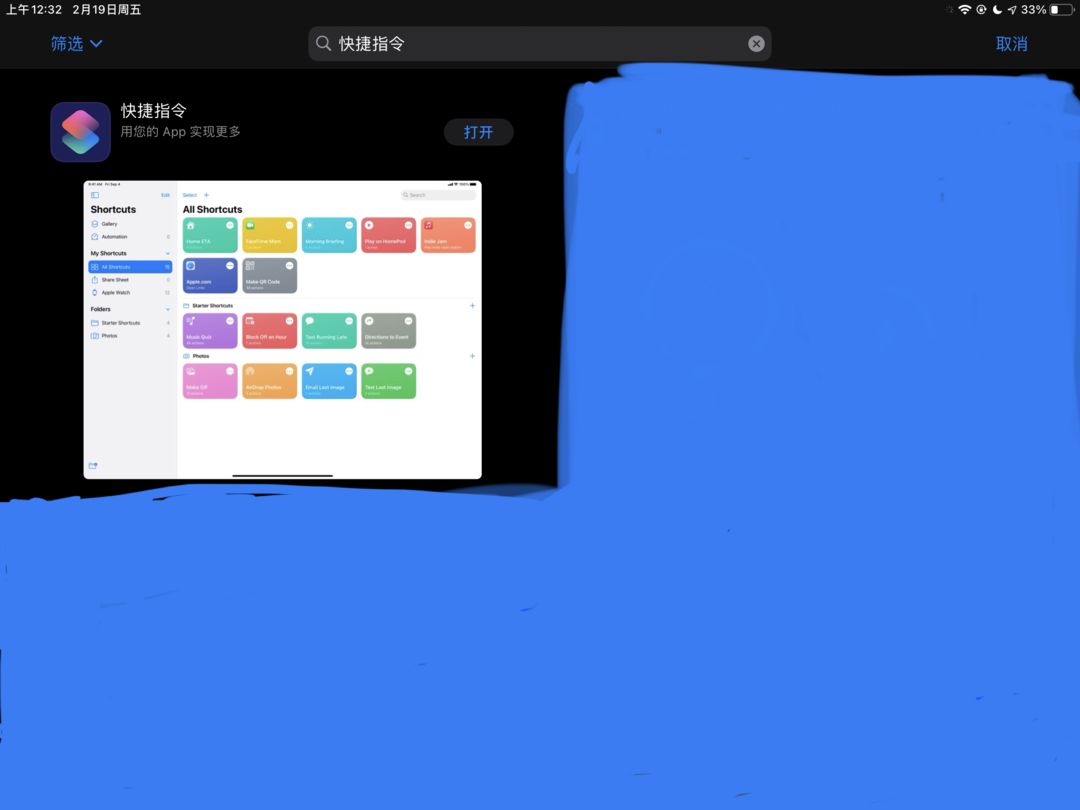The image size is (1080, 810).
Task: Tap the 33% battery percentage
Action: [1033, 10]
